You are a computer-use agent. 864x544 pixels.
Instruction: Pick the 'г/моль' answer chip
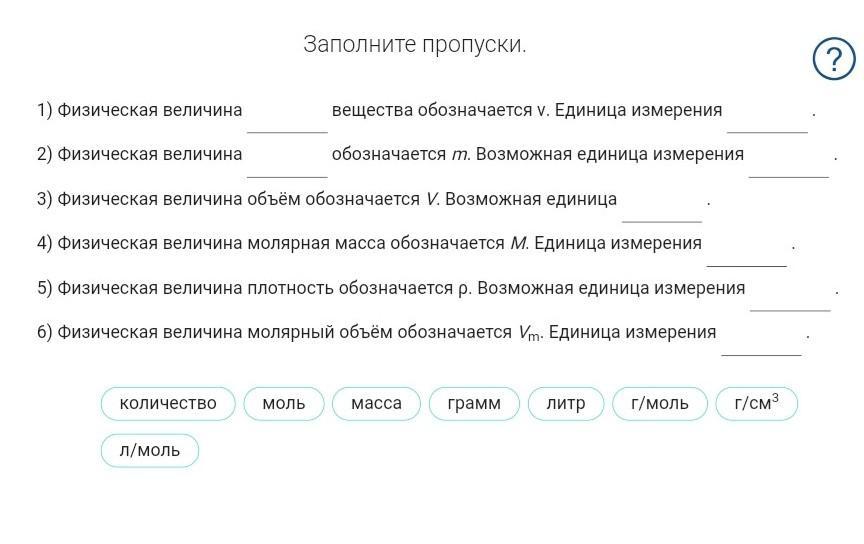coord(660,404)
